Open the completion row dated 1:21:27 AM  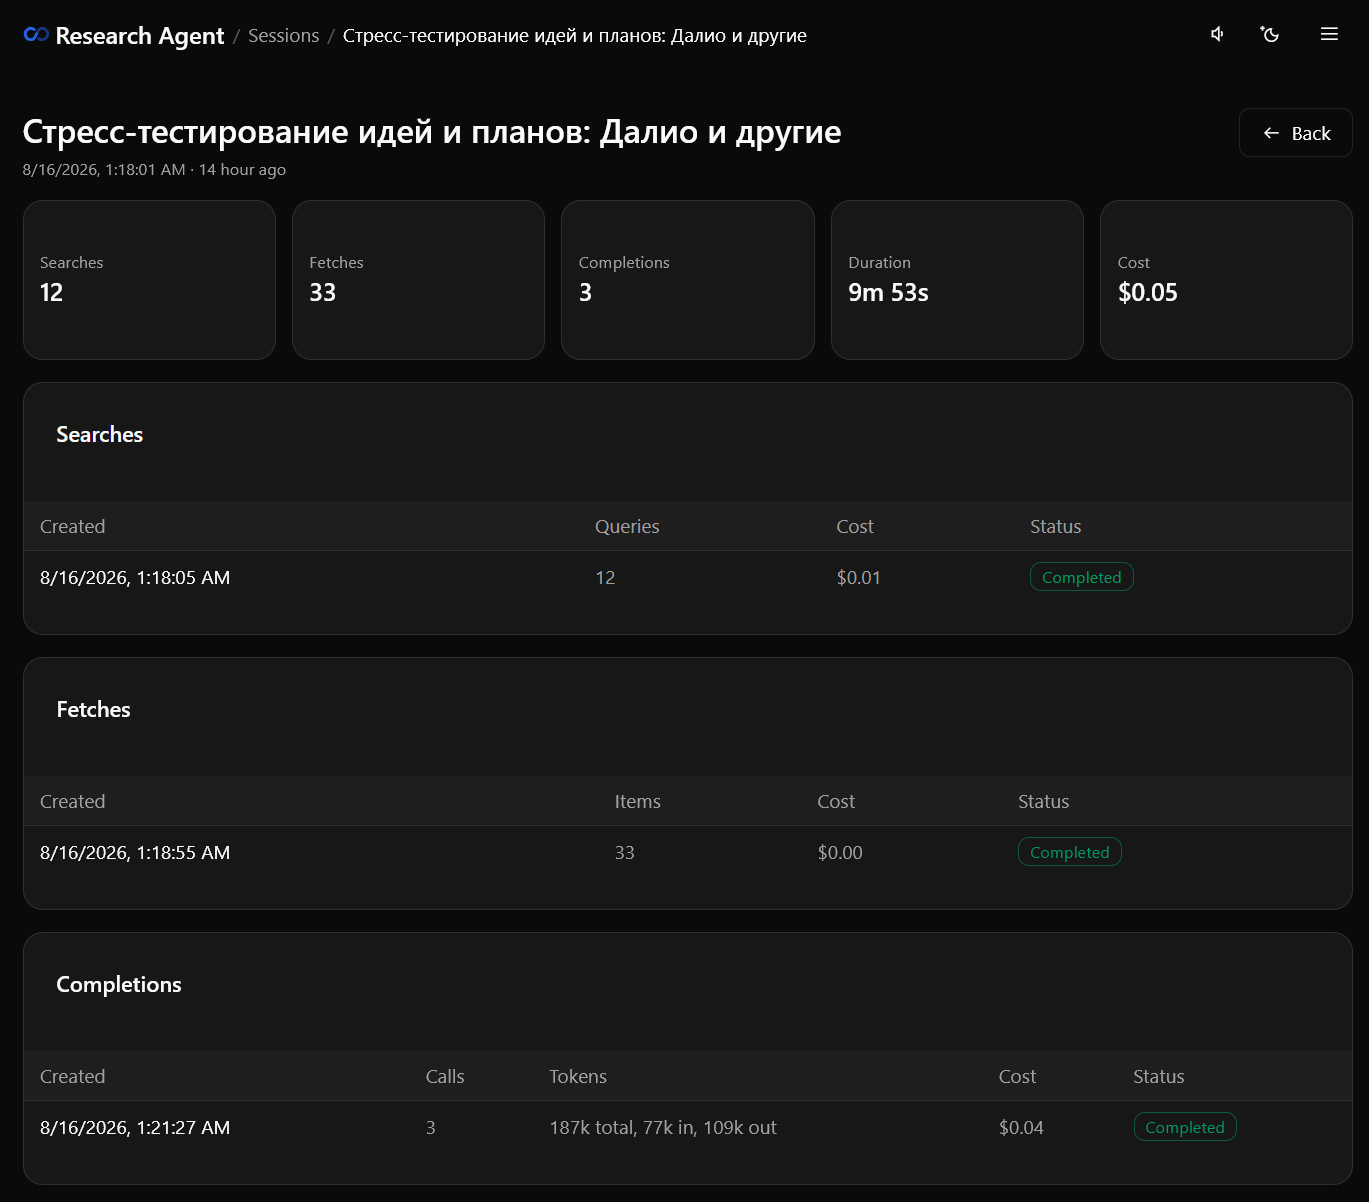[x=688, y=1128]
